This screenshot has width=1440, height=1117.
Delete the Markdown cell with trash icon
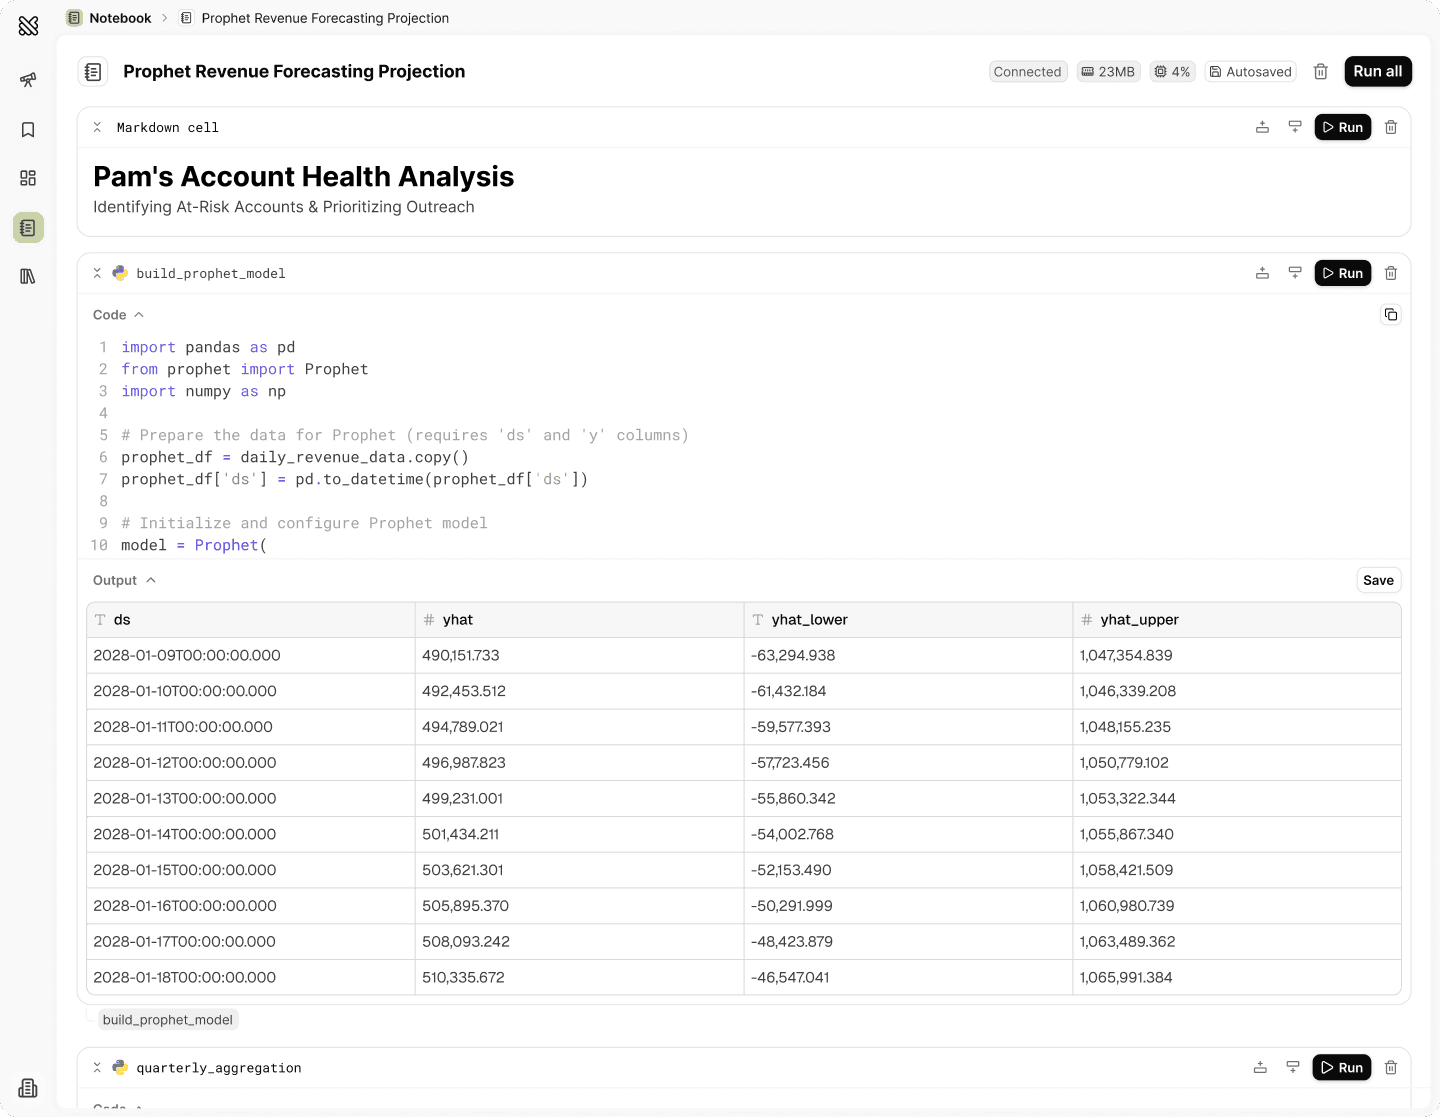pyautogui.click(x=1391, y=127)
